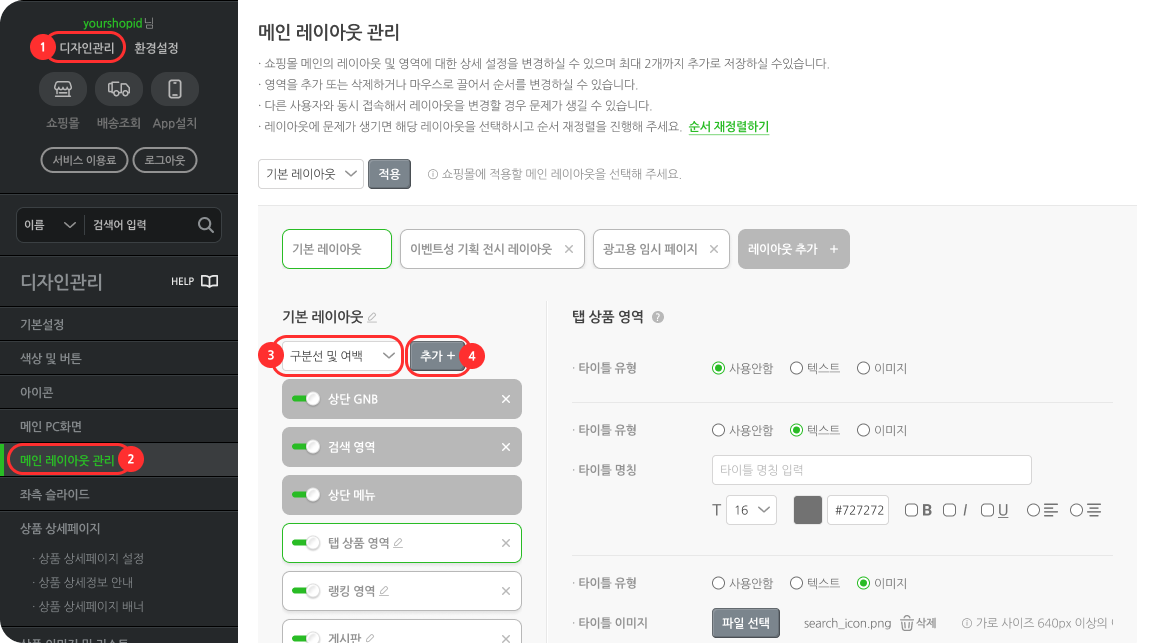Toggle the 상단 GNB switch
This screenshot has width=1157, height=643.
coord(305,399)
